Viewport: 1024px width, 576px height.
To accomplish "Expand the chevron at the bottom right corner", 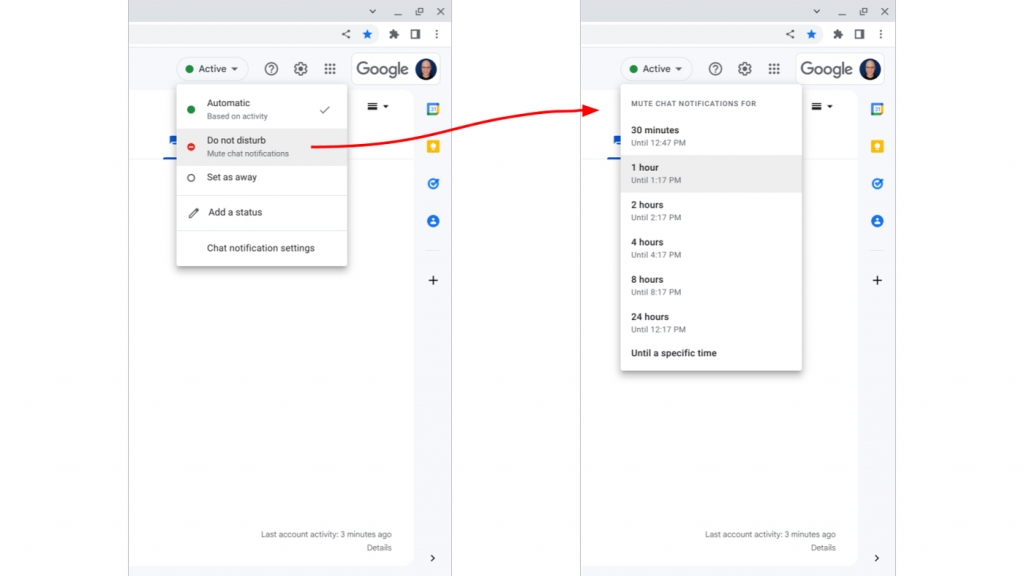I will [433, 558].
